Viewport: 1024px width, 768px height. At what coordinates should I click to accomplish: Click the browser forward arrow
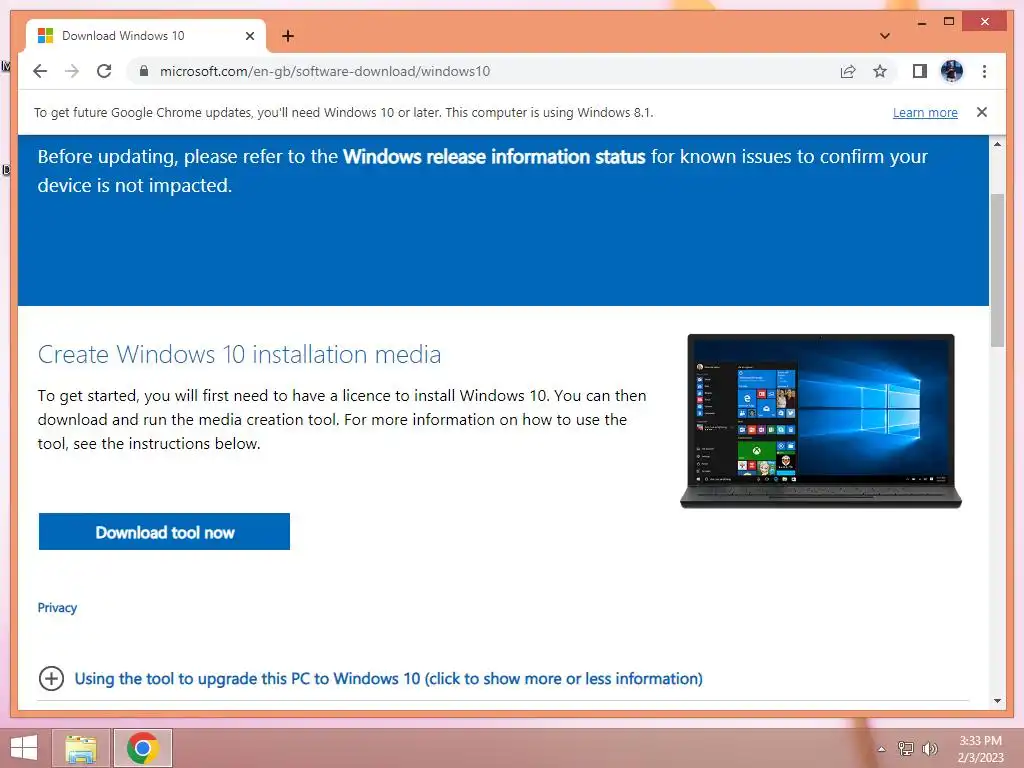click(72, 71)
